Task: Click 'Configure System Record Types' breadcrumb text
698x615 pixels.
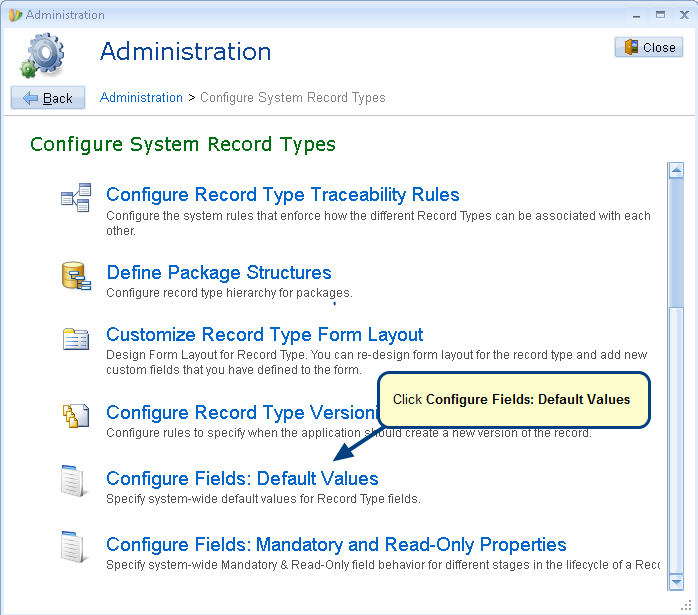Action: coord(293,97)
